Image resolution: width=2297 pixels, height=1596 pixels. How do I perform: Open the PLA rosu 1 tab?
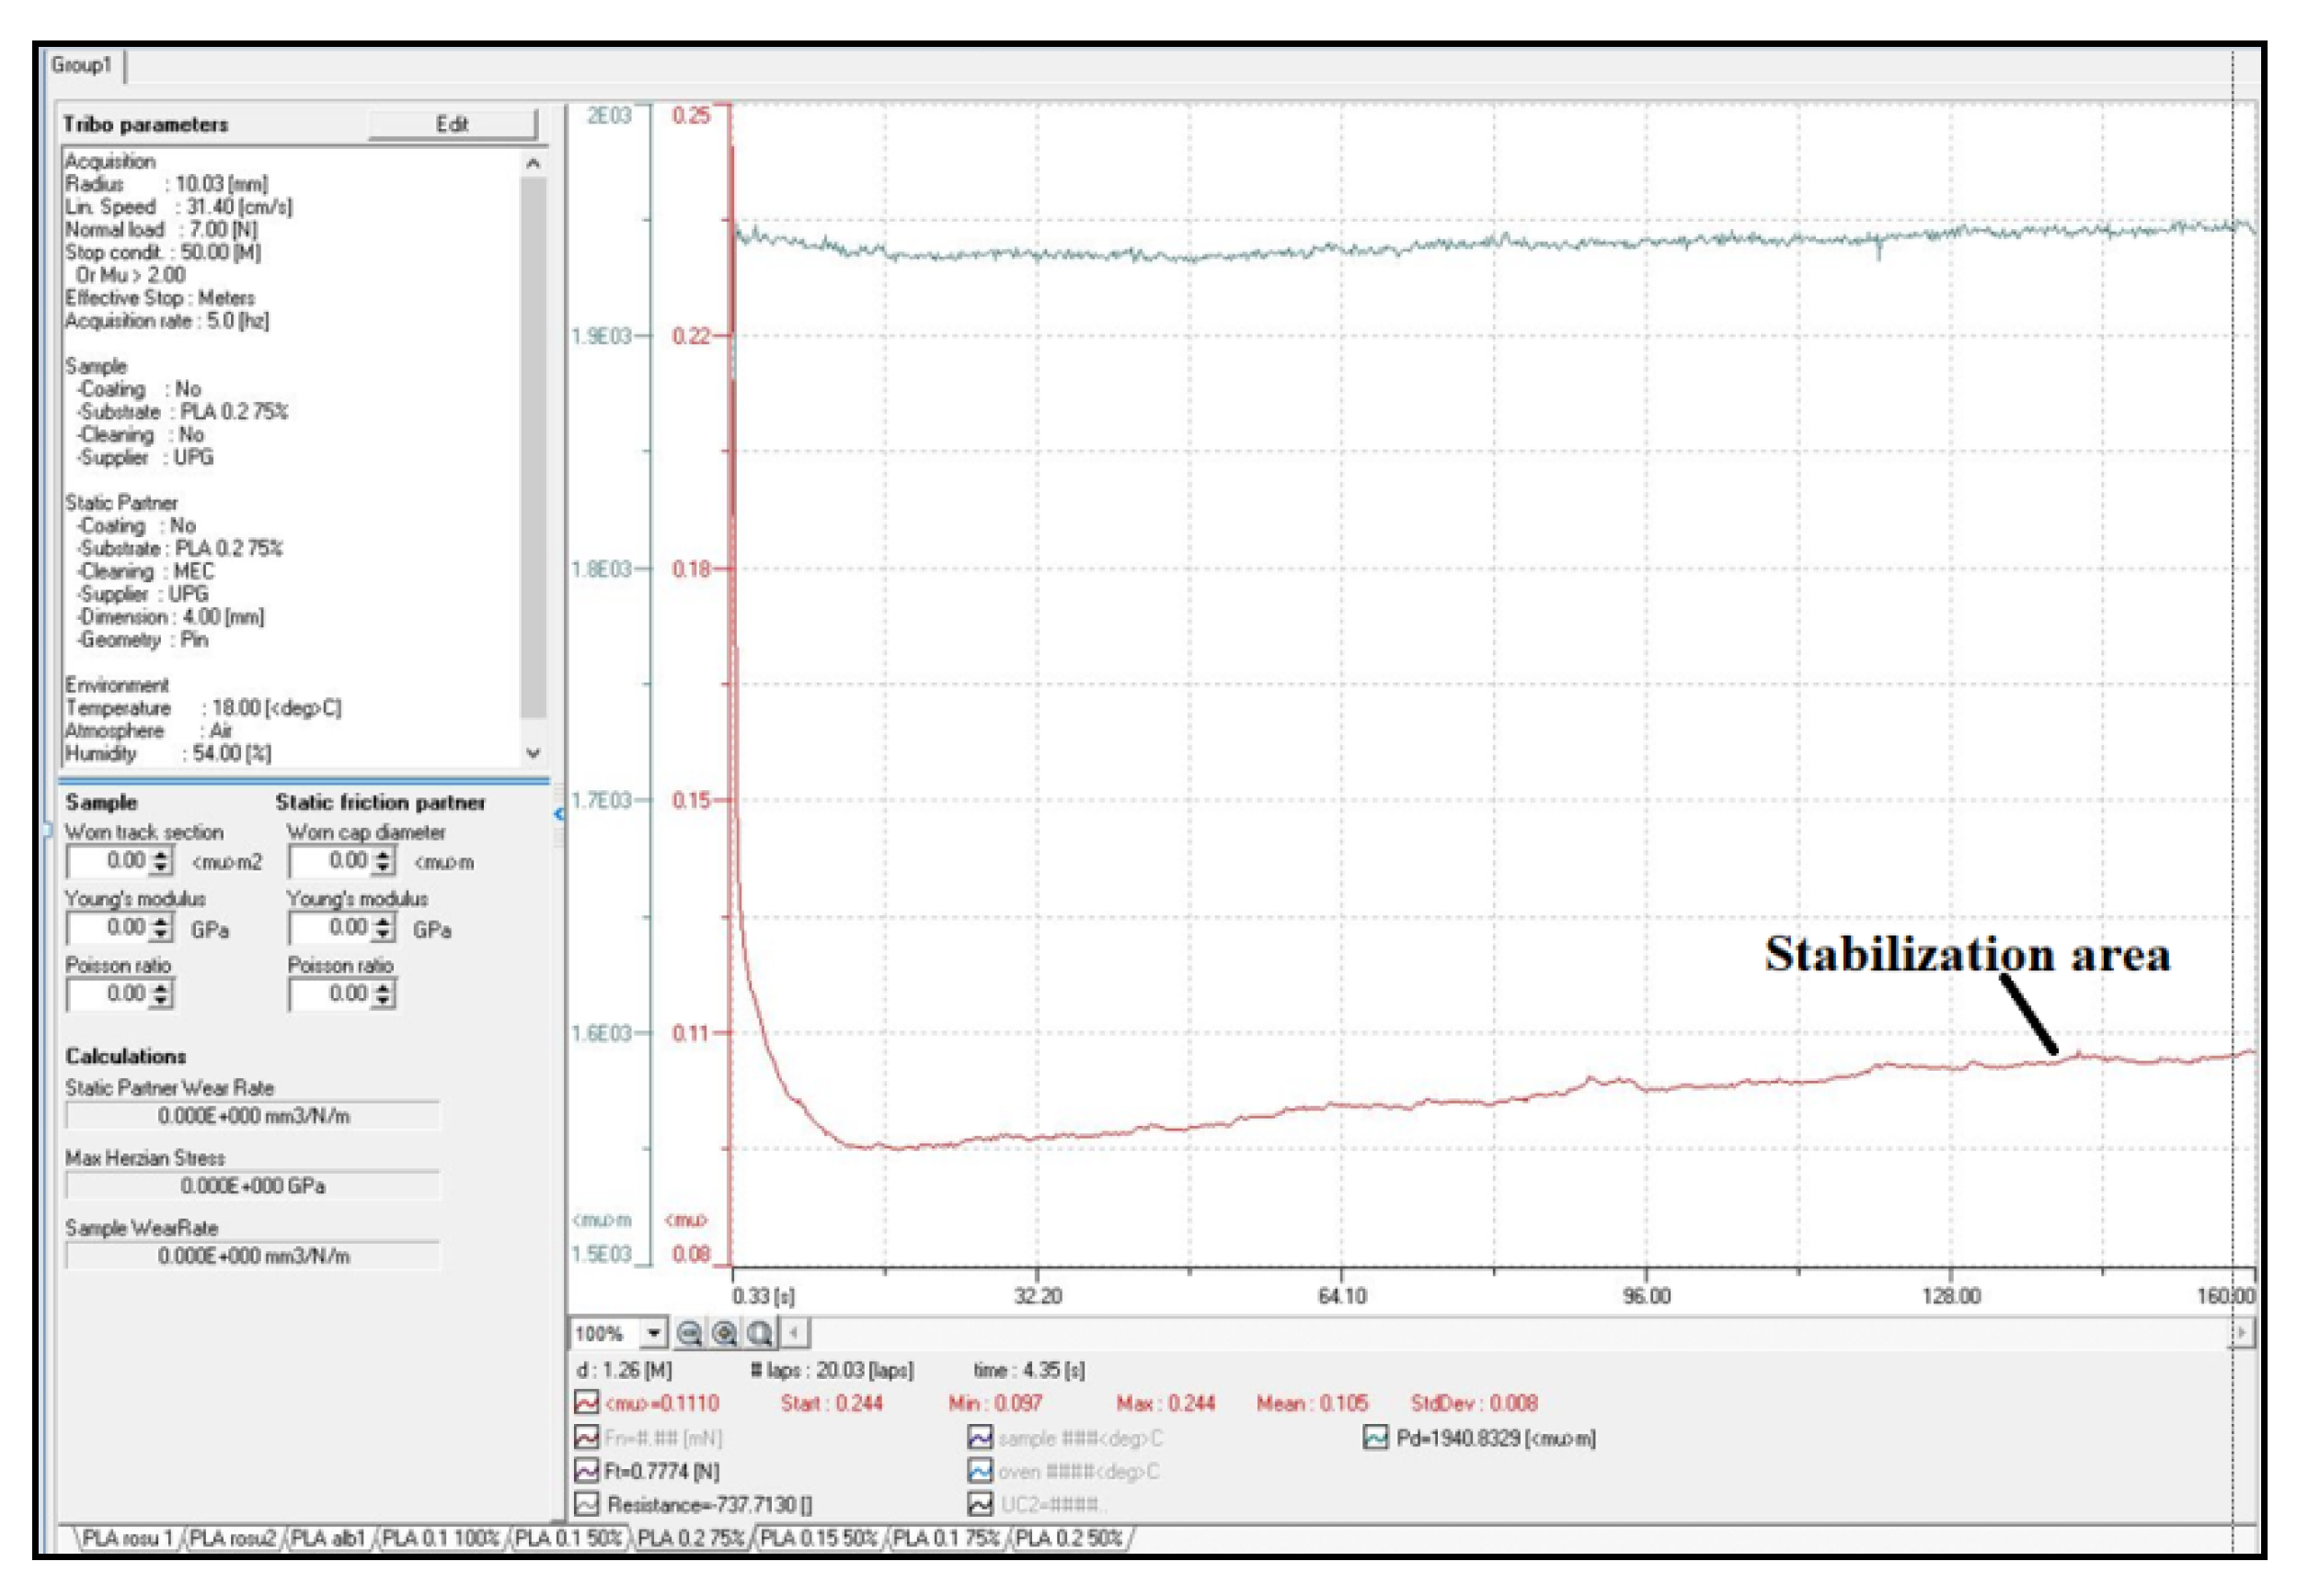[127, 1539]
